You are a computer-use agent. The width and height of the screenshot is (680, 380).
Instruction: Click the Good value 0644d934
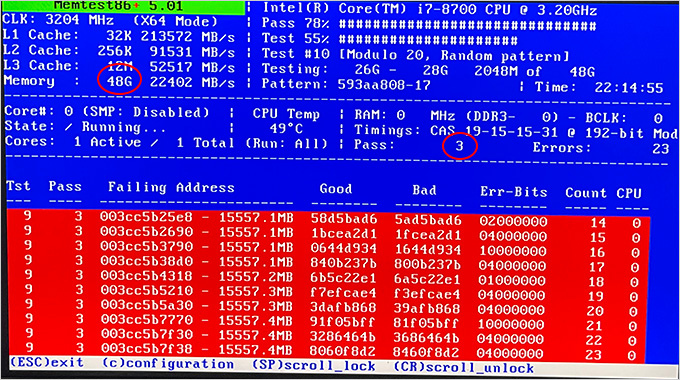click(x=343, y=248)
